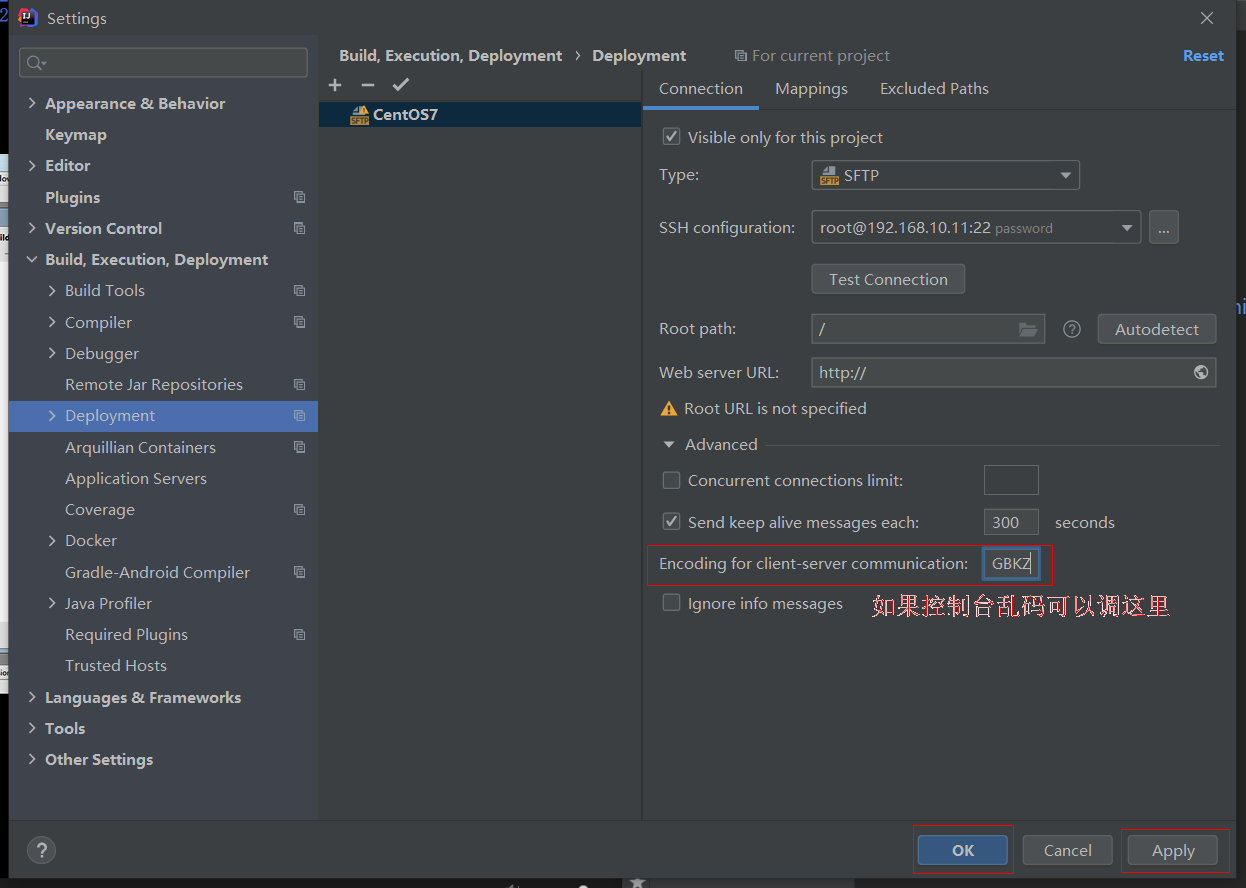1246x888 pixels.
Task: Toggle Visible only for this project
Action: (671, 137)
